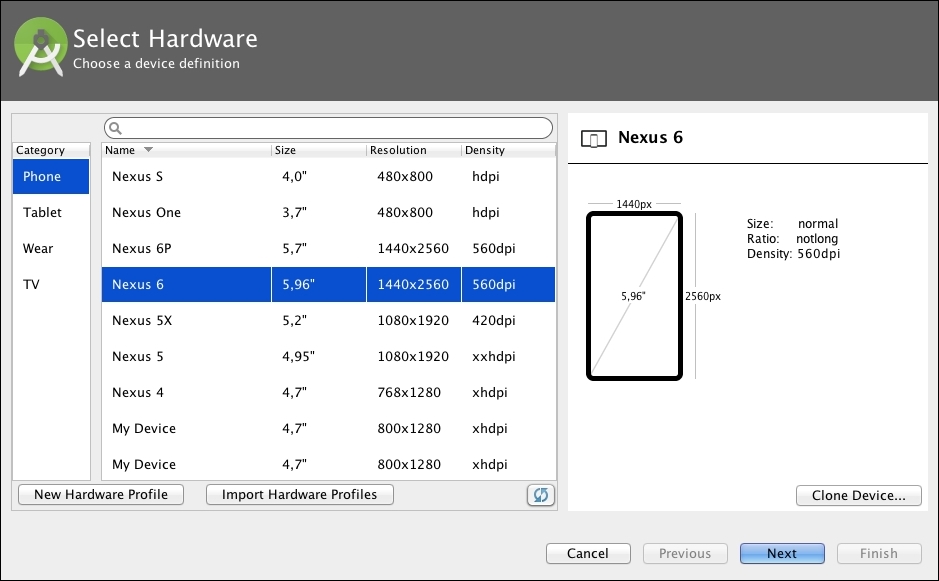Sort devices by the Name column header
Viewport: 939px width, 581px height.
[x=186, y=150]
